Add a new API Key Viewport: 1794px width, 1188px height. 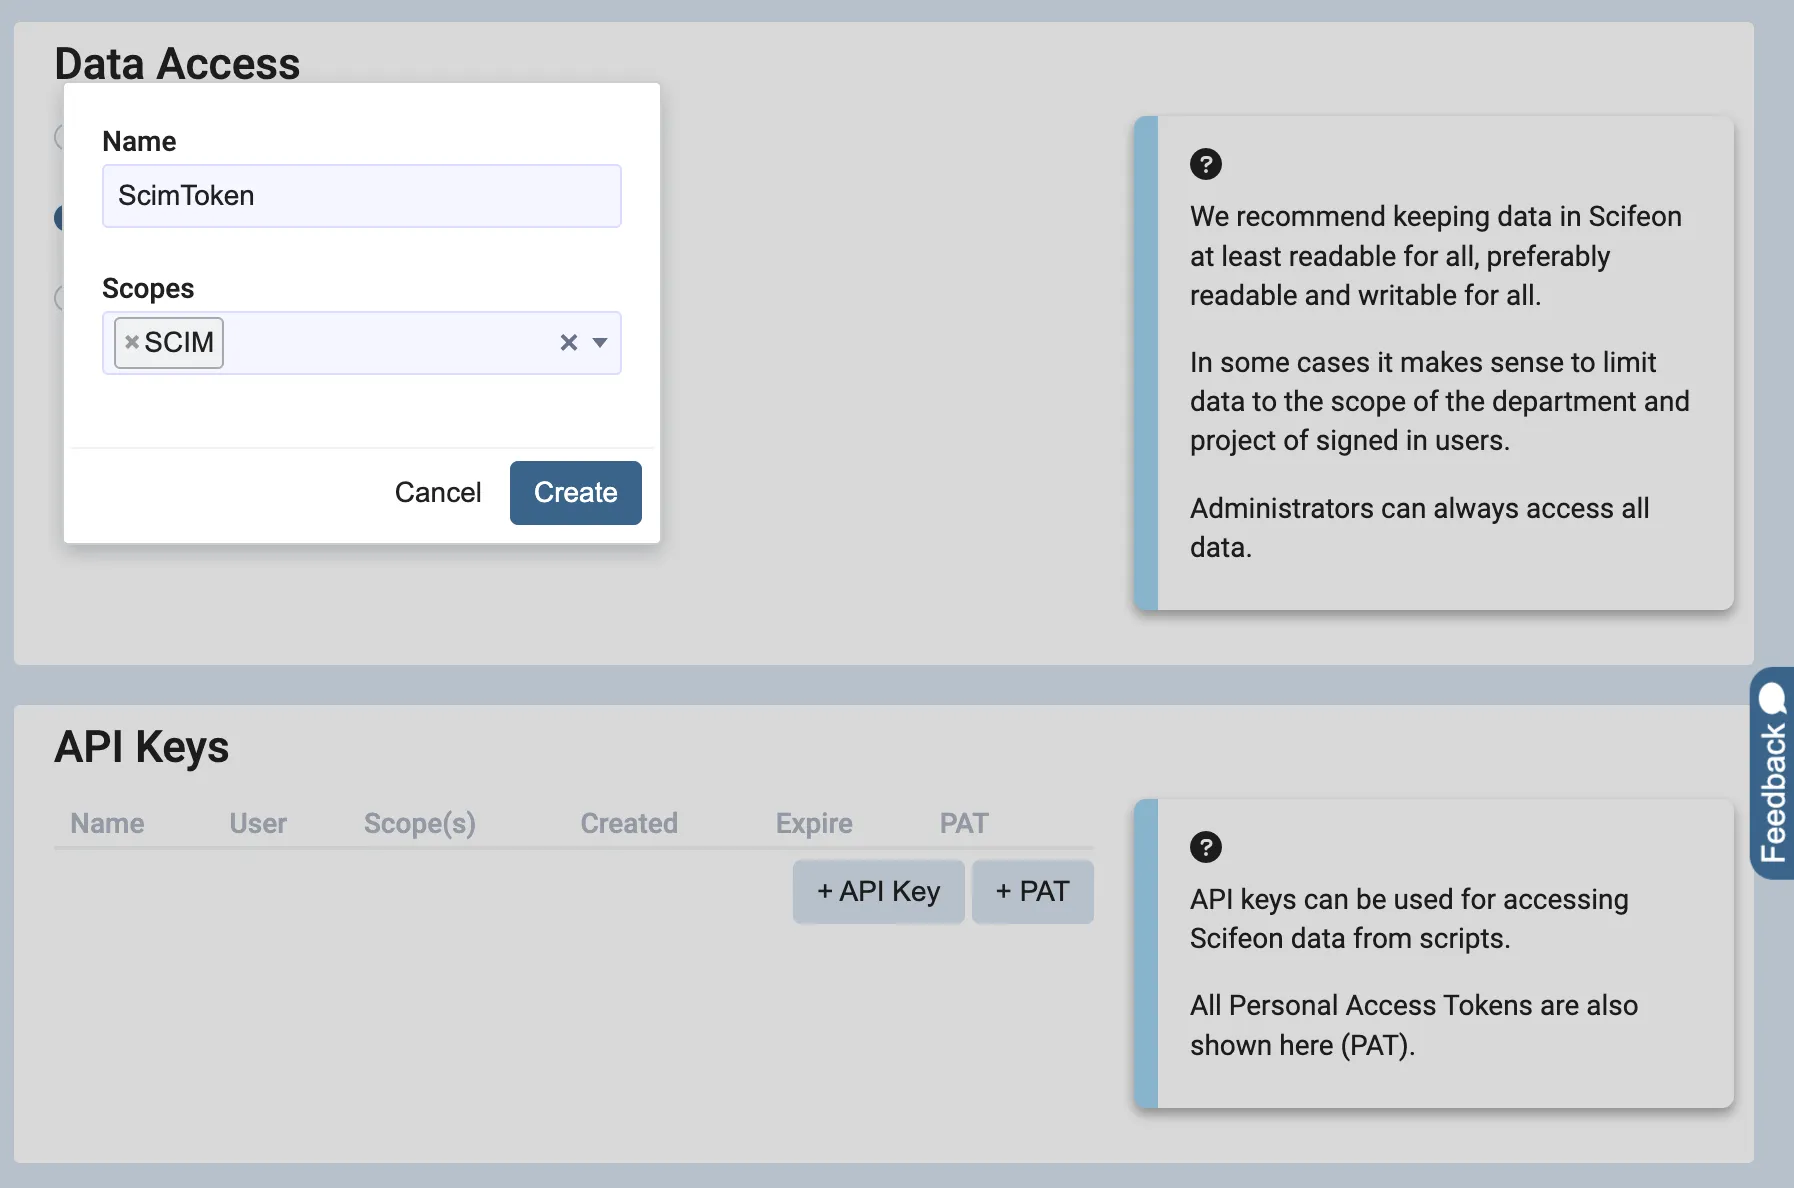pyautogui.click(x=877, y=891)
